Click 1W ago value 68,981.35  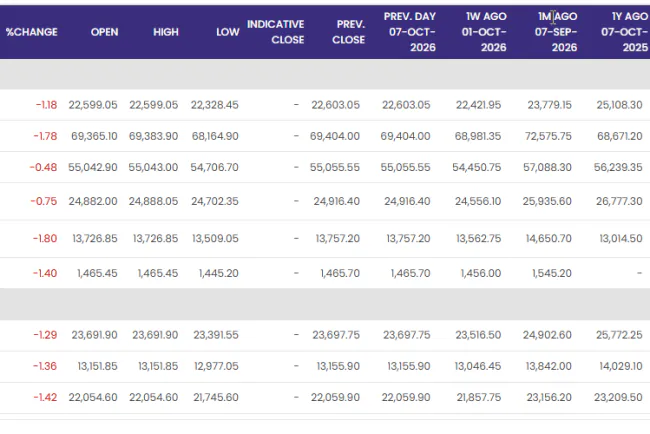478,136
